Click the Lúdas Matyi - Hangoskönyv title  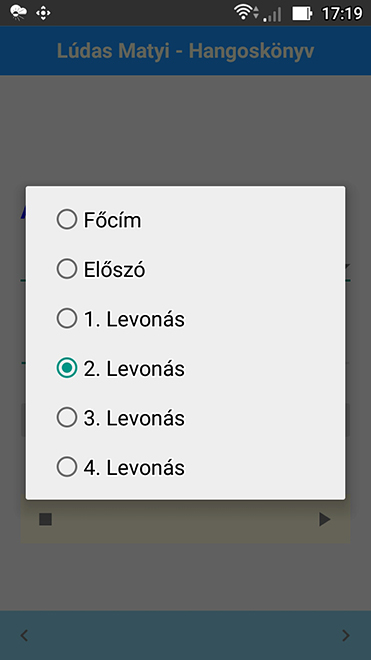click(x=186, y=51)
